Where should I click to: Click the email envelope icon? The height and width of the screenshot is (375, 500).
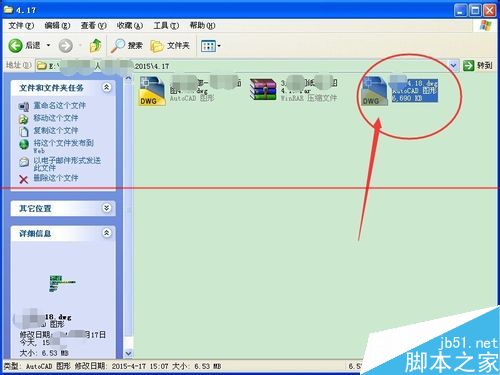(24, 162)
